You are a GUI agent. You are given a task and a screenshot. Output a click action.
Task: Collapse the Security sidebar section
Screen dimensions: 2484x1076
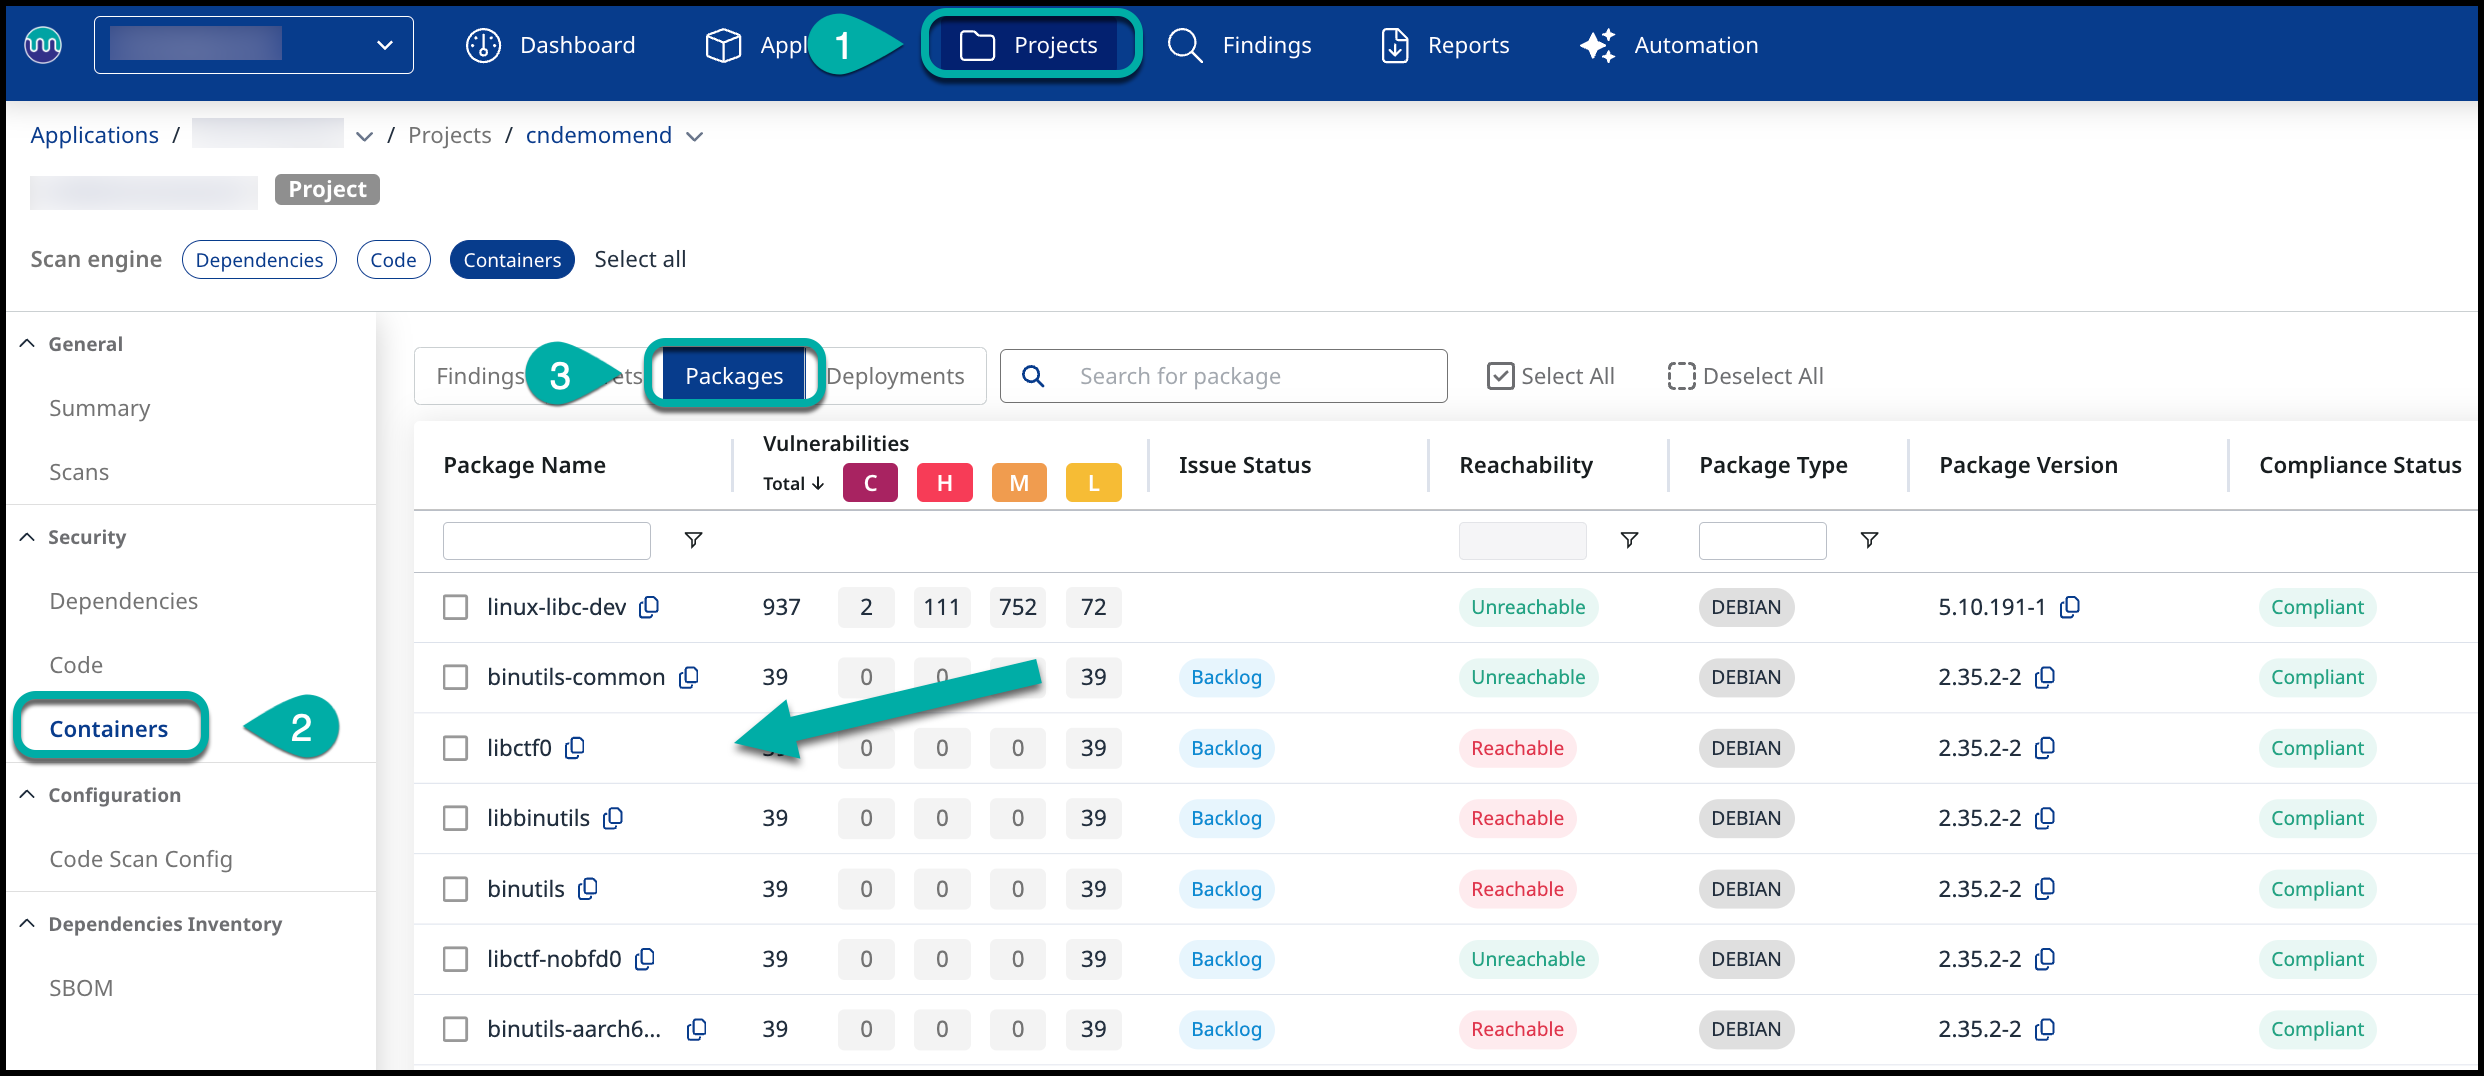coord(27,537)
